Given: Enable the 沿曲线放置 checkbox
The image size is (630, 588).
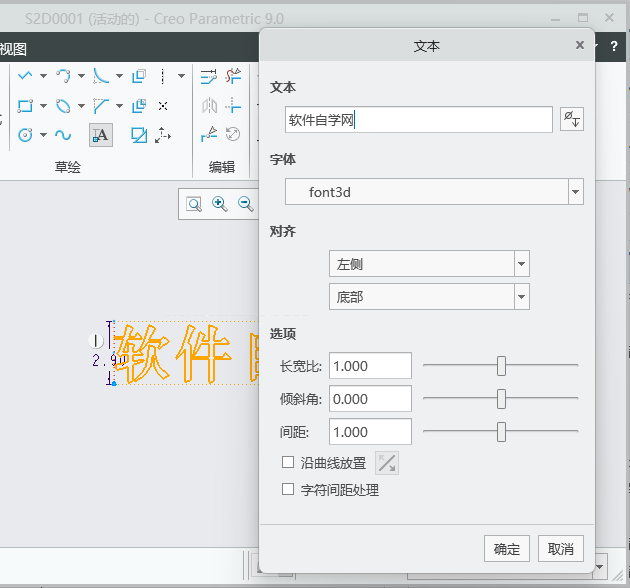Looking at the screenshot, I should point(288,462).
